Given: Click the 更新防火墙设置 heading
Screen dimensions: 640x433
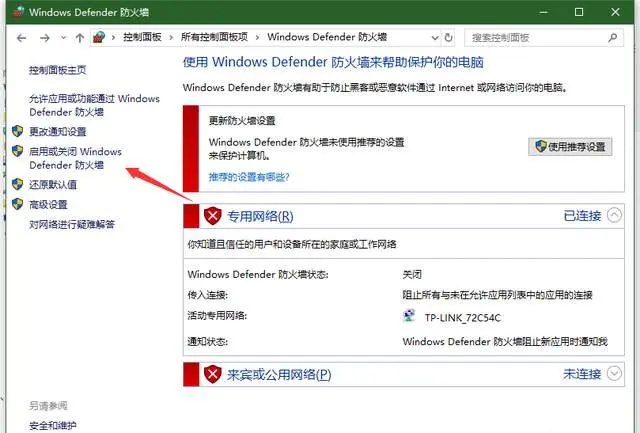Looking at the screenshot, I should pyautogui.click(x=242, y=121).
